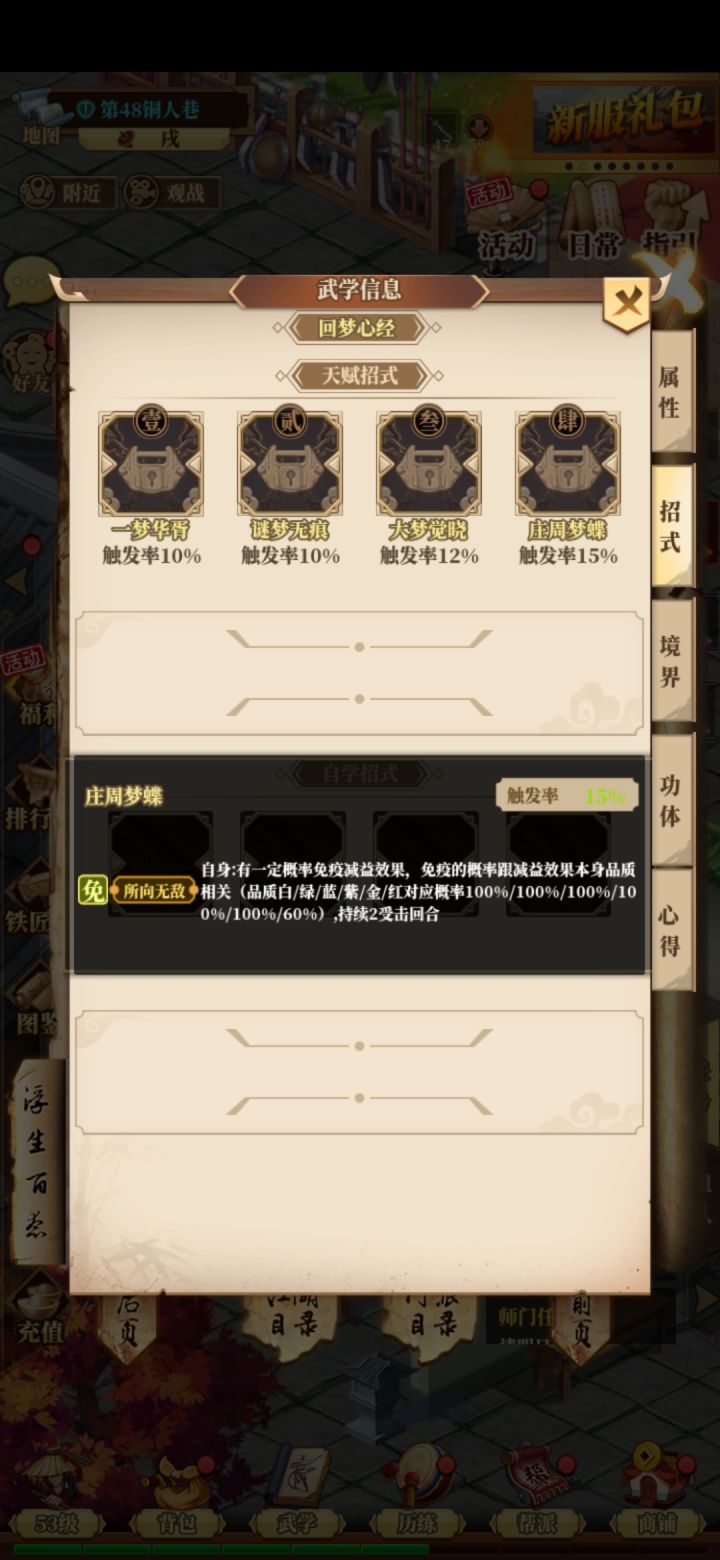Open the 功体 side tab
Screen dimensions: 720x1560
click(670, 800)
